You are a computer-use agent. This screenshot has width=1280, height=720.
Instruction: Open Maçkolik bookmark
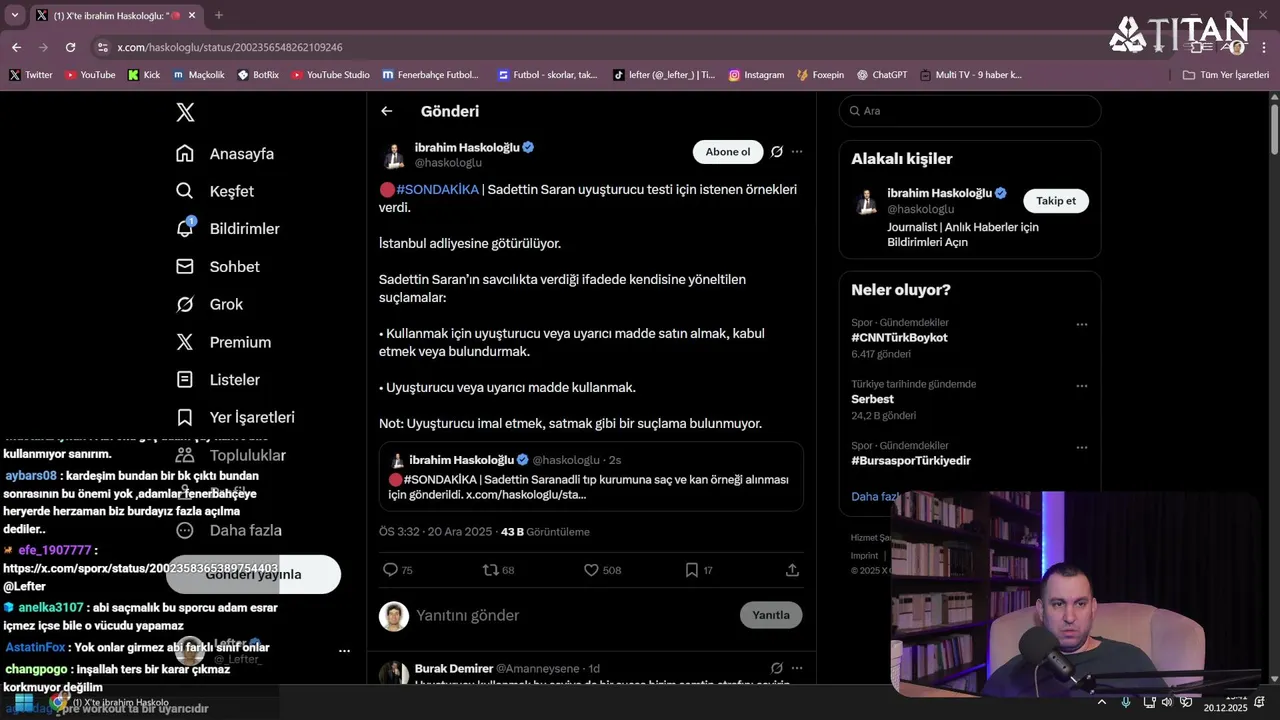coord(199,75)
